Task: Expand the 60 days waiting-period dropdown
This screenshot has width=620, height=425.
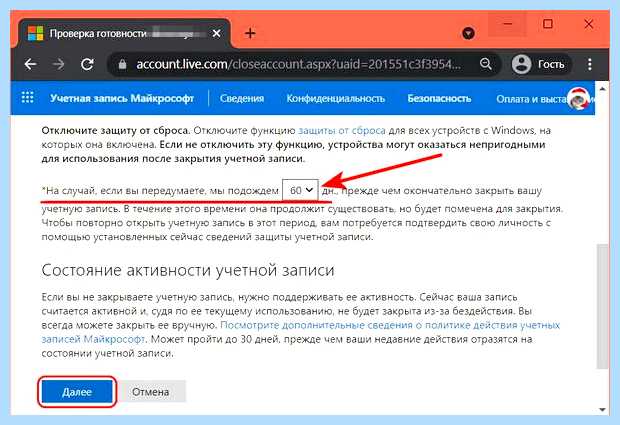Action: tap(300, 190)
